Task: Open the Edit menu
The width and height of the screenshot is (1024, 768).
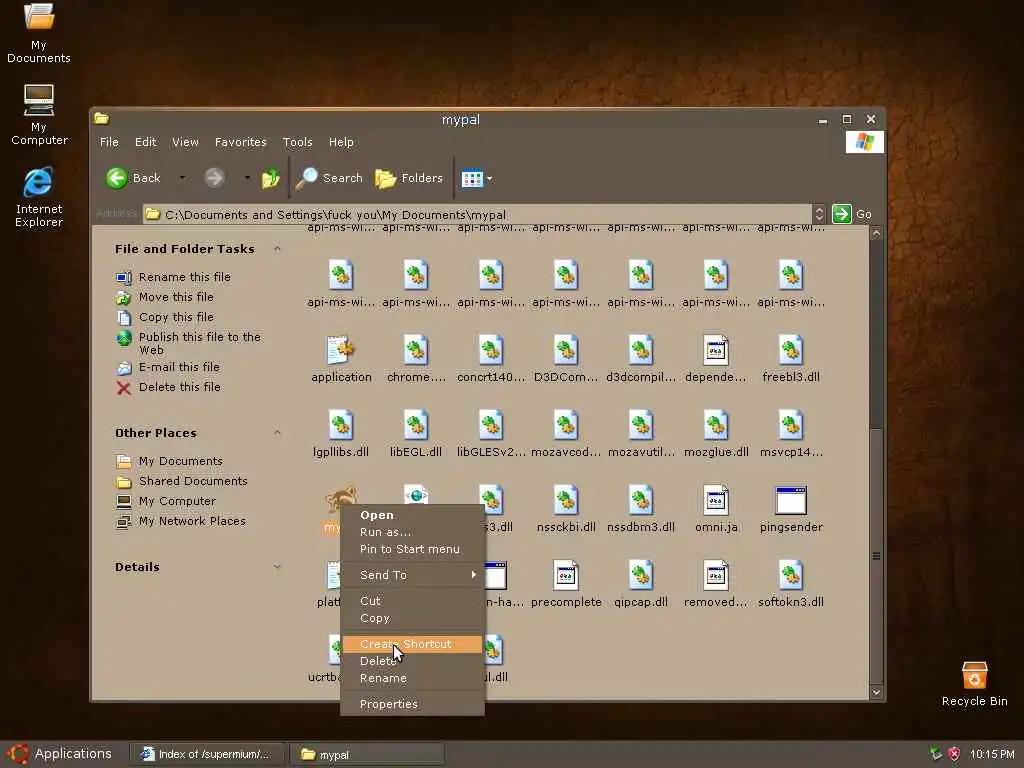Action: tap(146, 142)
